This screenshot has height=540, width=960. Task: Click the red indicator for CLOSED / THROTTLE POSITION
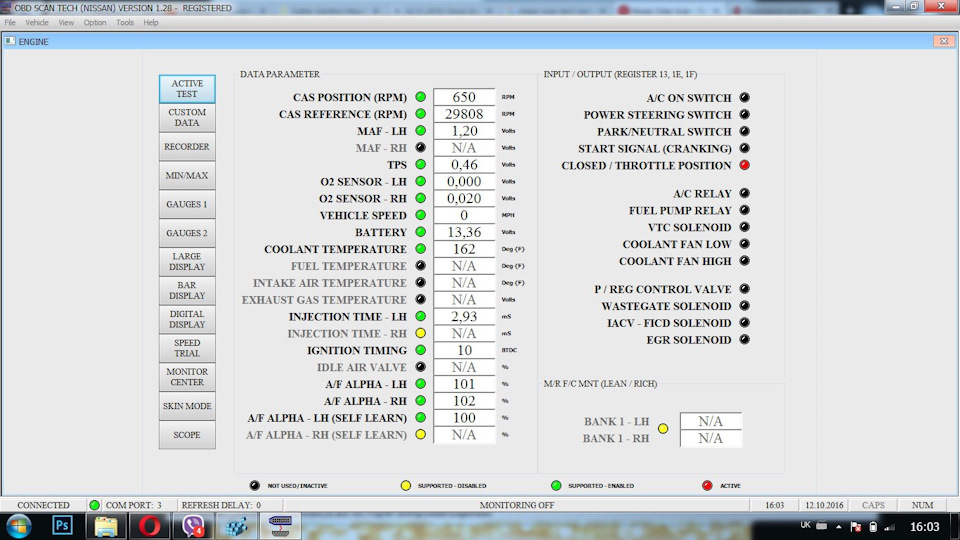tap(744, 165)
